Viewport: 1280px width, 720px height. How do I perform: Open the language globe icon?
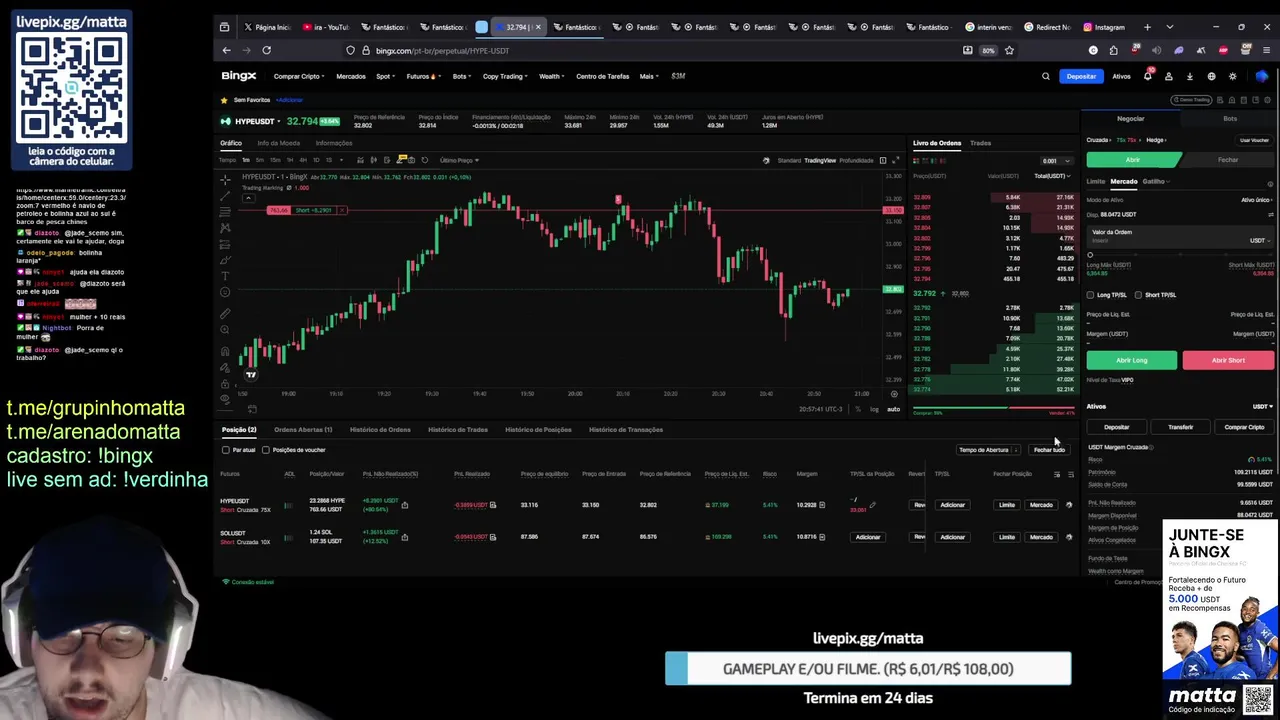tap(1211, 76)
